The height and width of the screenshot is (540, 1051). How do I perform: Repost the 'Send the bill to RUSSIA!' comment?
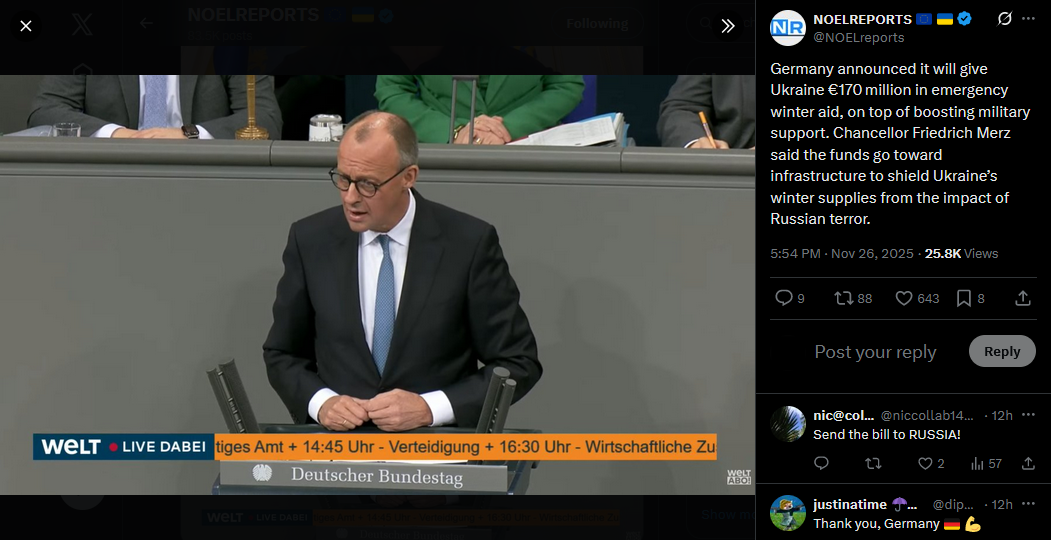(x=873, y=463)
